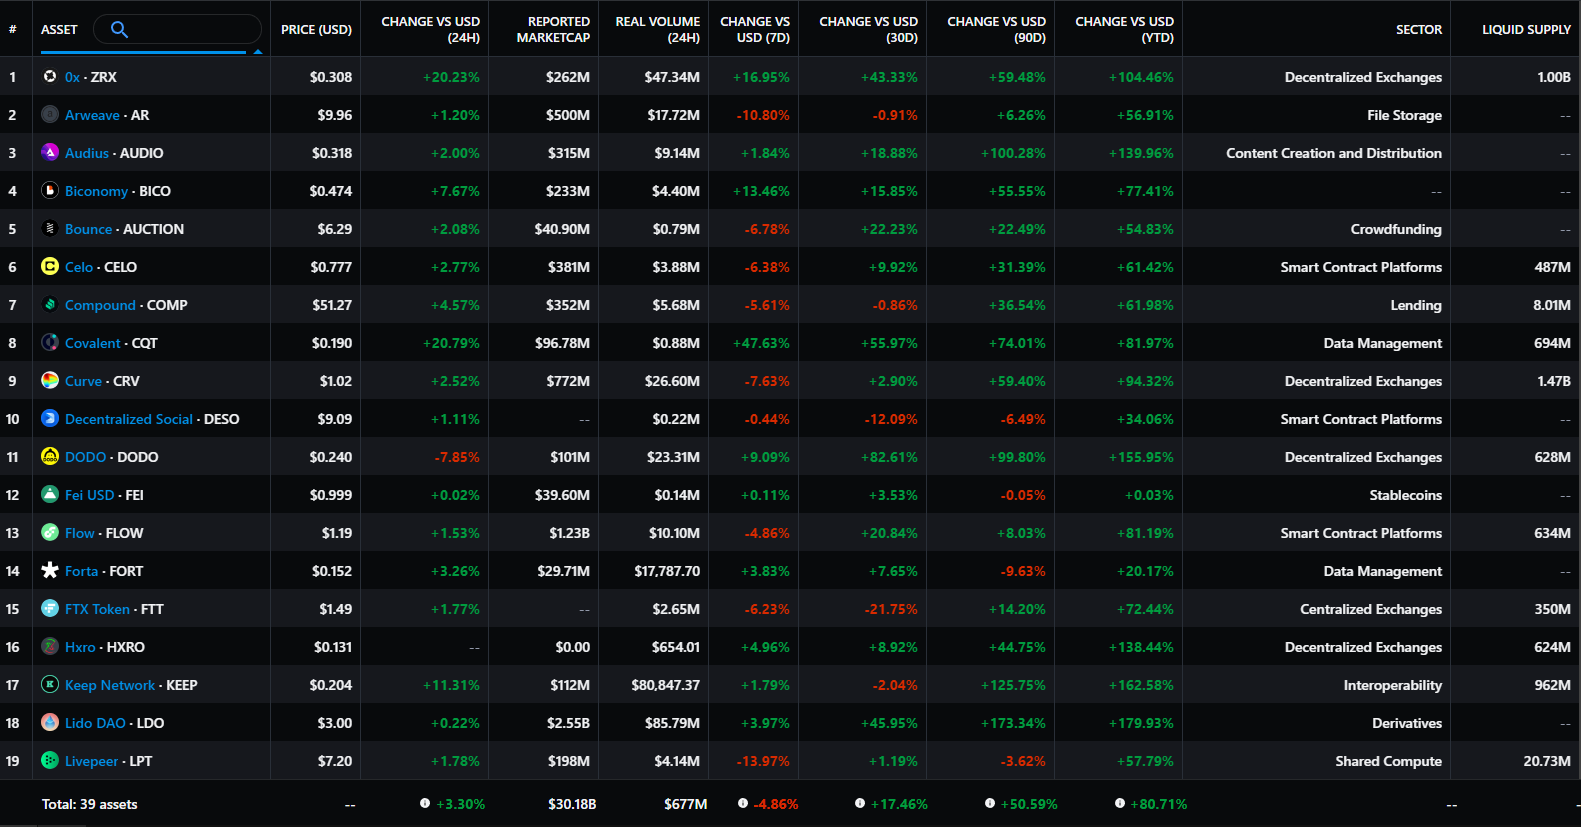
Task: Click the Forta white star icon
Action: [x=50, y=570]
